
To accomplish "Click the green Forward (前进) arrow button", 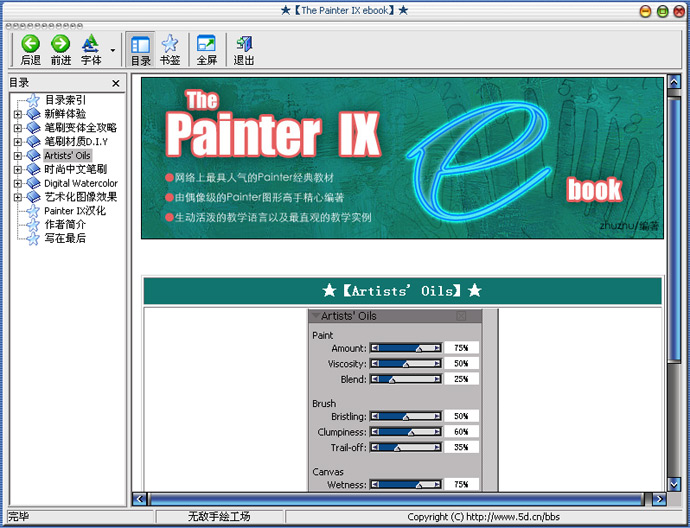I will point(60,49).
